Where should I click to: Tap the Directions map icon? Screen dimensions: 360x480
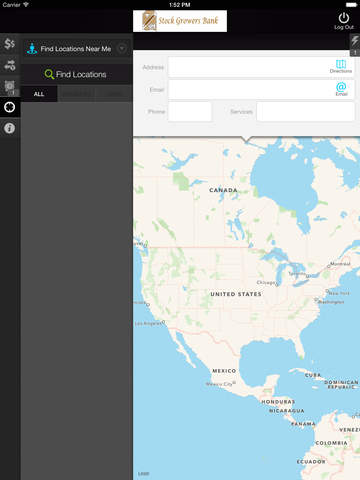pyautogui.click(x=341, y=66)
